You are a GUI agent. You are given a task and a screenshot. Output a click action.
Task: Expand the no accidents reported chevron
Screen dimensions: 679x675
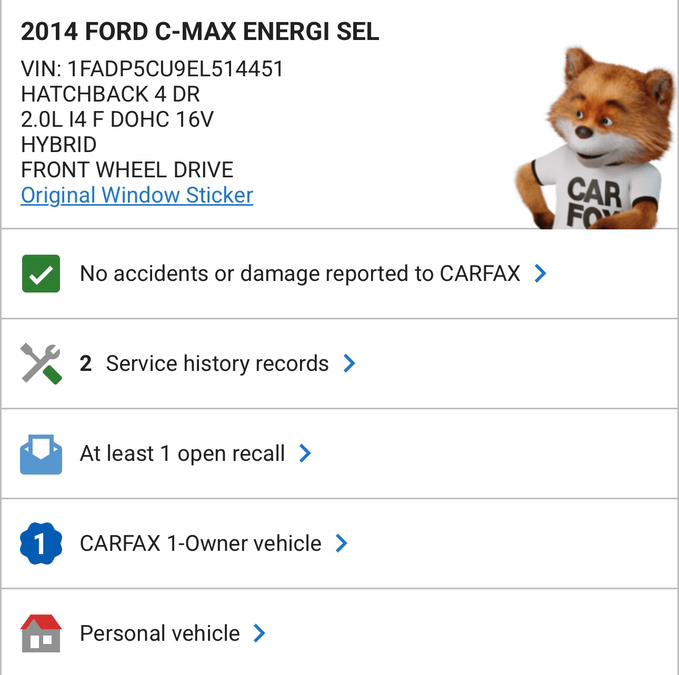(540, 273)
